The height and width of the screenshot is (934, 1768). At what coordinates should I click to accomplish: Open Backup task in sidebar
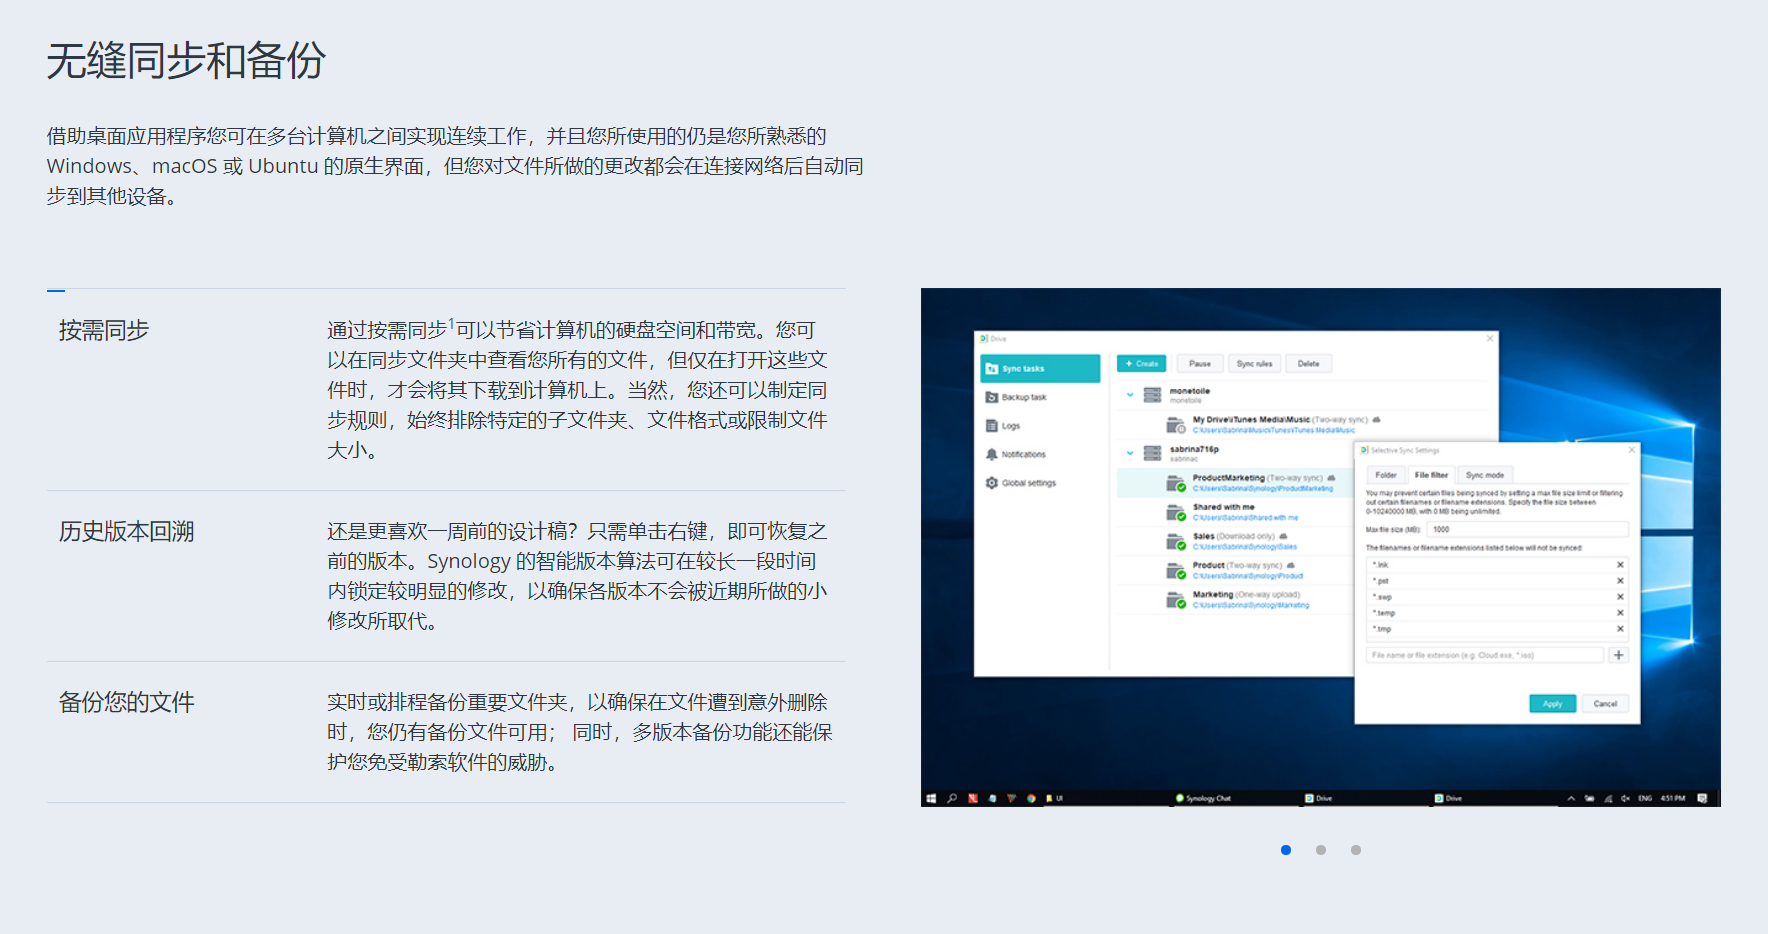pyautogui.click(x=1023, y=398)
